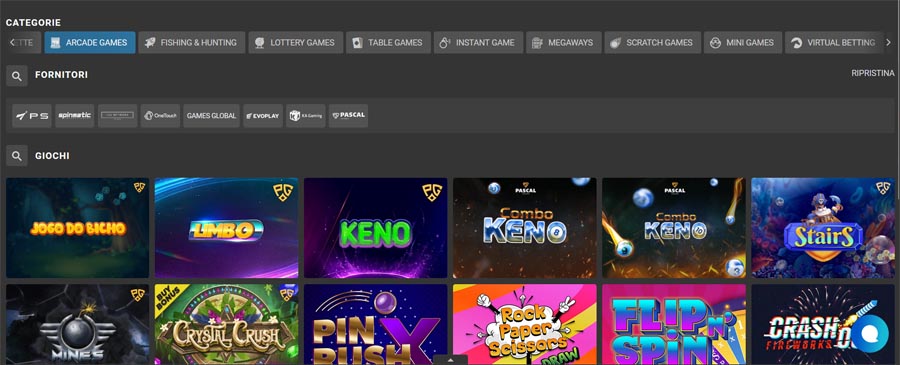Screen dimensions: 900x365
Task: Expand the bottom panel up arrow
Action: tap(451, 360)
